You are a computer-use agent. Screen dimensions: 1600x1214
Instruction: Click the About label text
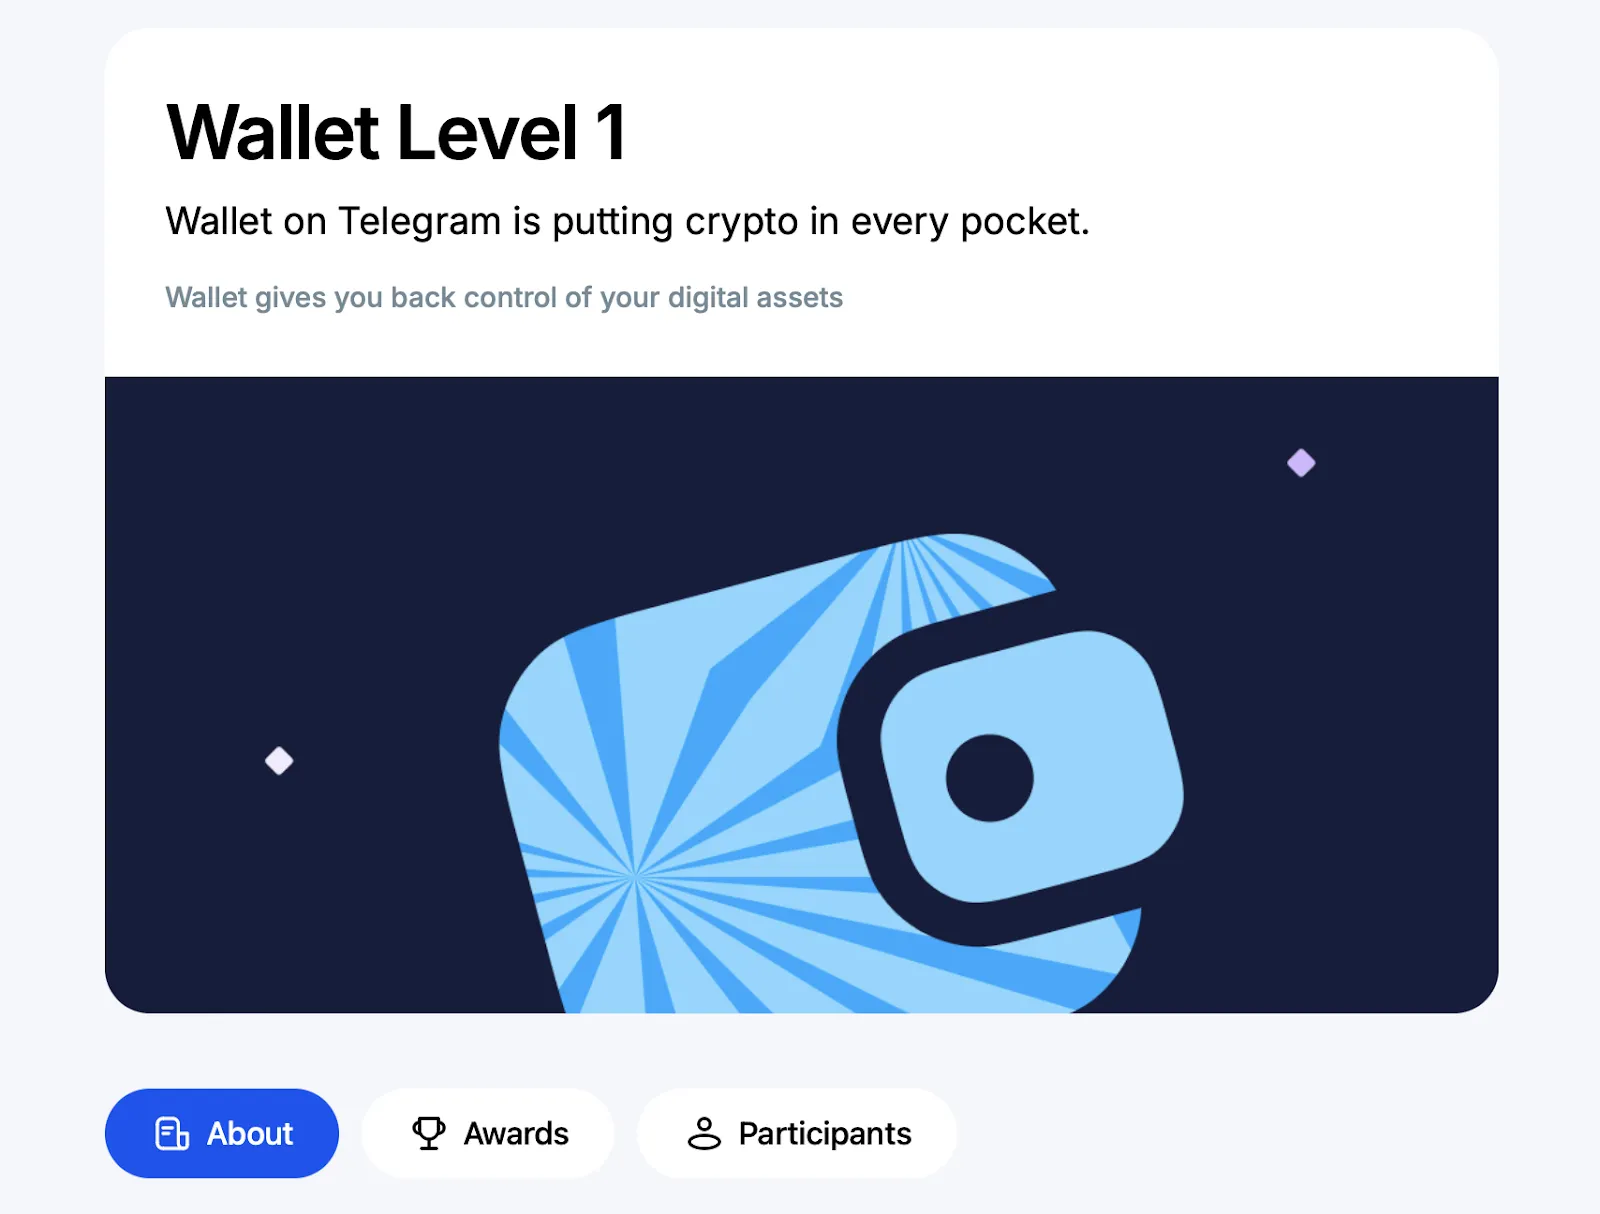pos(250,1133)
